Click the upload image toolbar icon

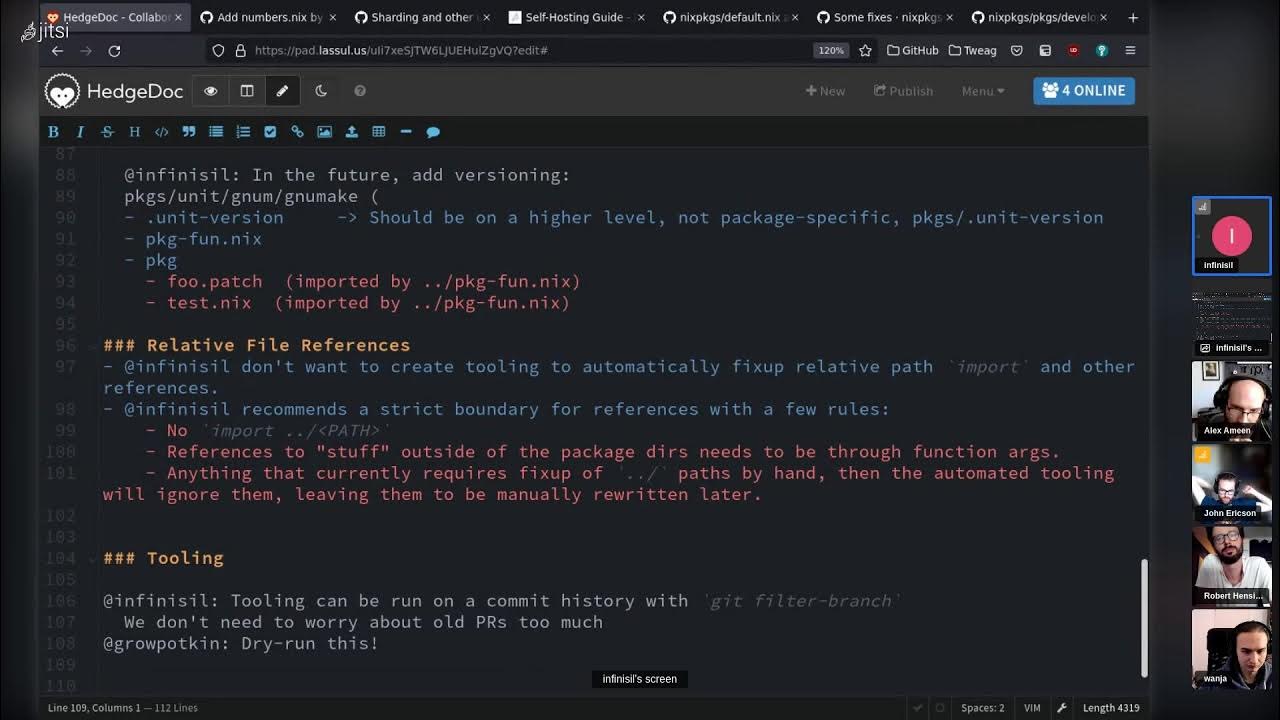(351, 132)
